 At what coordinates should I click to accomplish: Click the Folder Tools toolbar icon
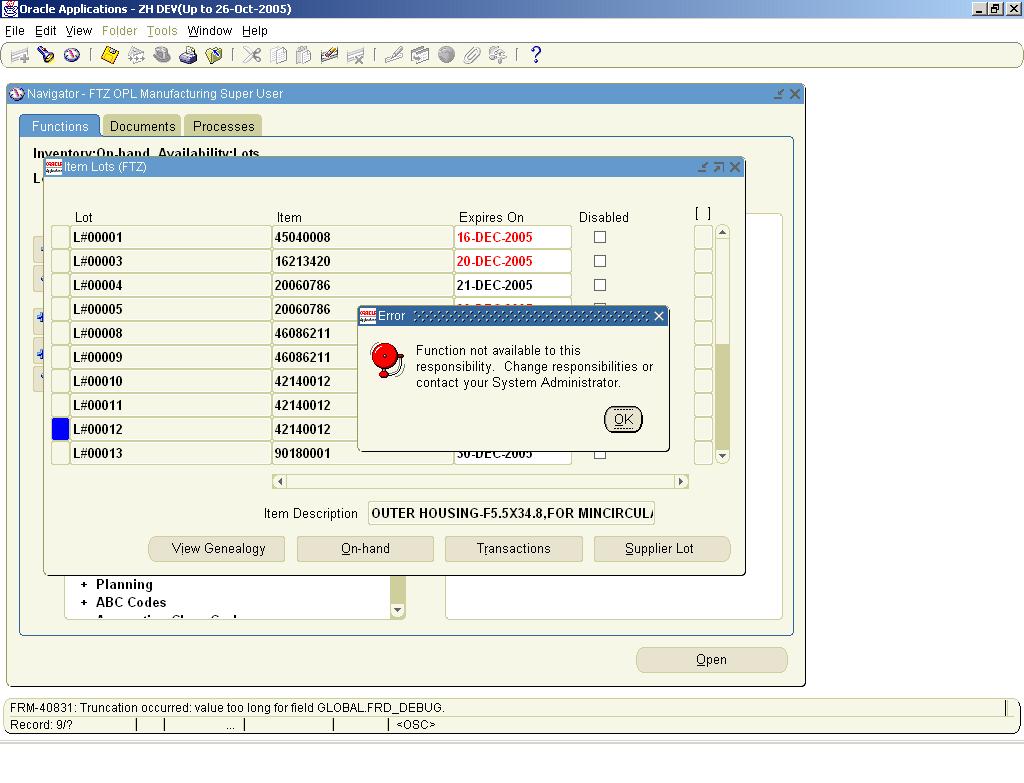498,55
